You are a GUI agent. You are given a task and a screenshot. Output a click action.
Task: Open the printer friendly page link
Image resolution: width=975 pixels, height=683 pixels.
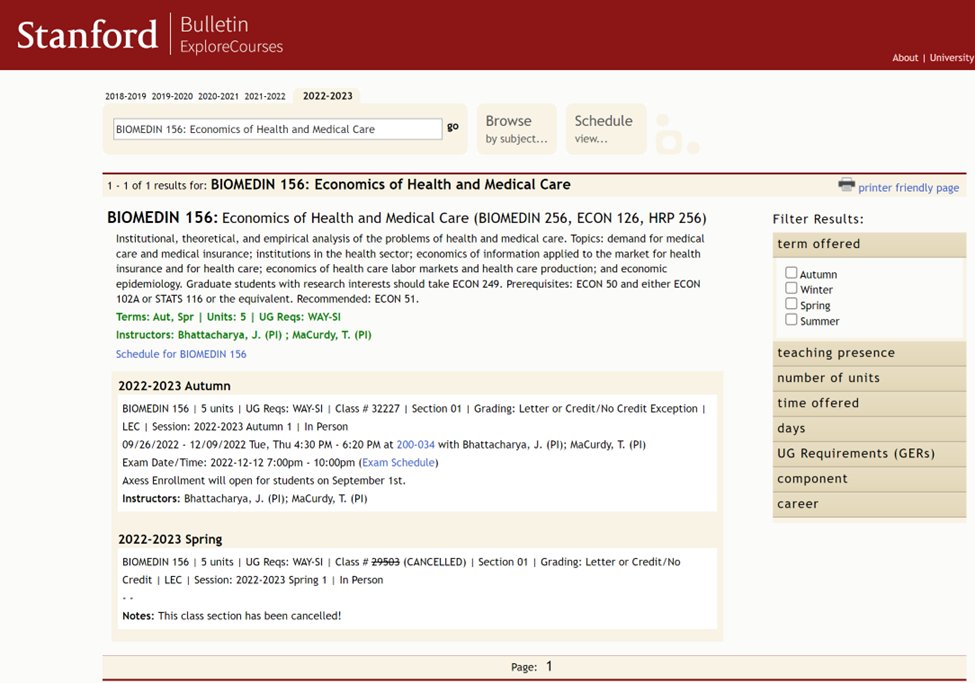tap(908, 188)
